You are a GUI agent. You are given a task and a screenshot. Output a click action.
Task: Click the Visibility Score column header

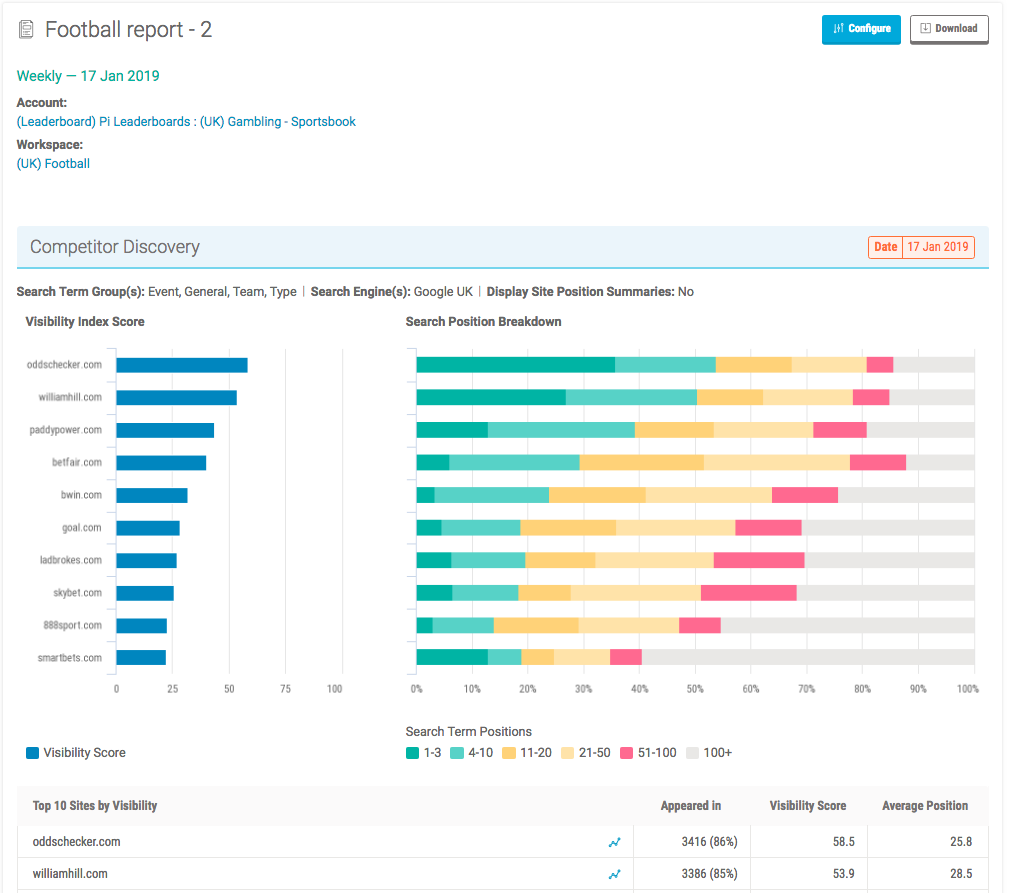808,806
